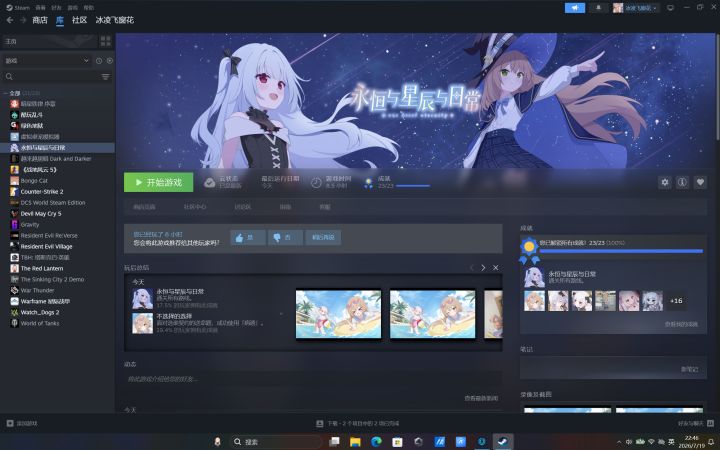
Task: Switch to Big Picture mode monitor icon
Action: (x=670, y=8)
